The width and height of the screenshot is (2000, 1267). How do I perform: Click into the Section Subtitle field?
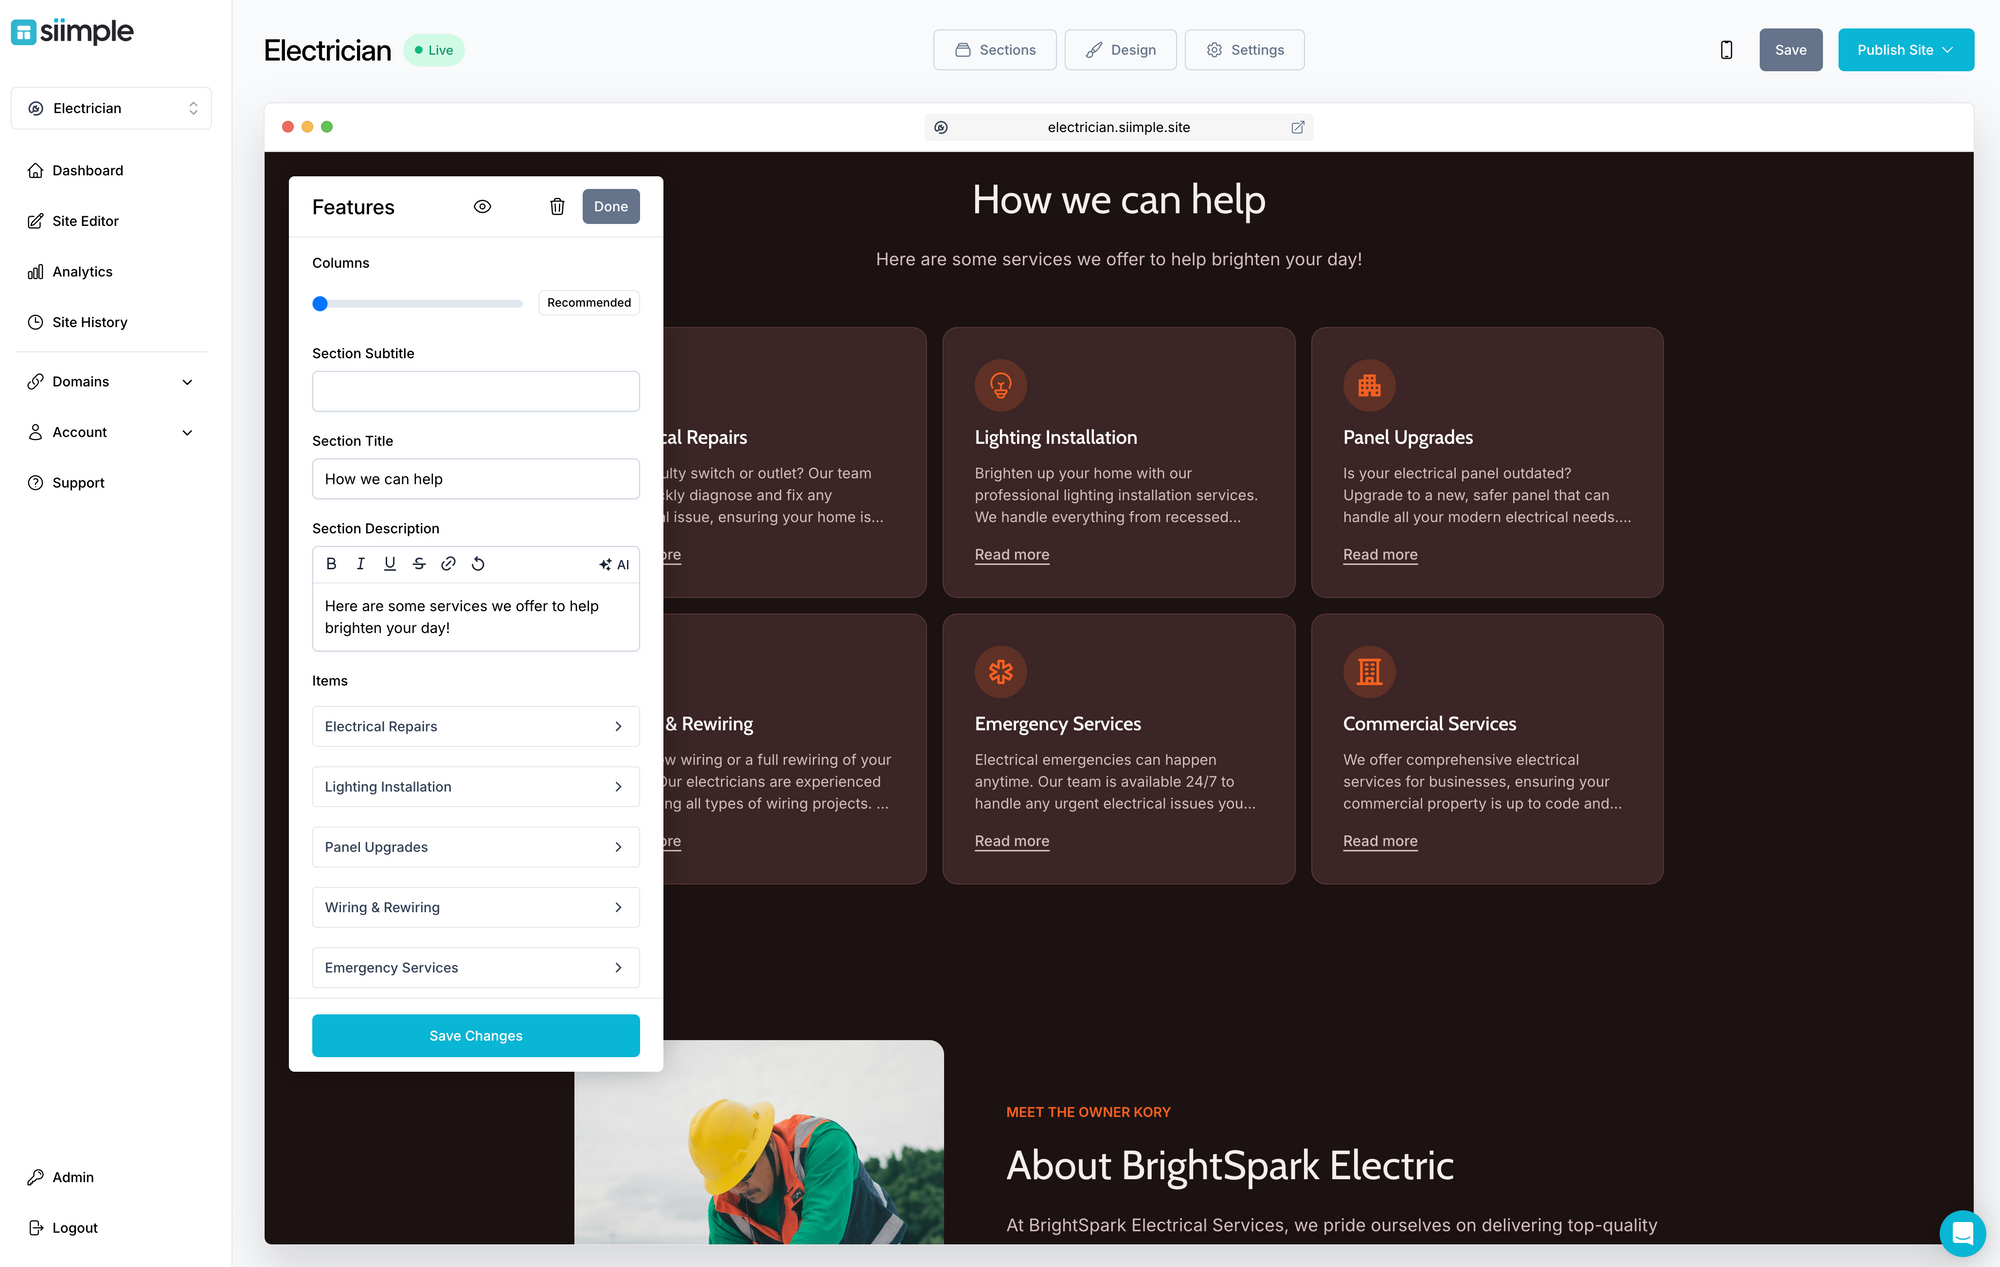(476, 391)
